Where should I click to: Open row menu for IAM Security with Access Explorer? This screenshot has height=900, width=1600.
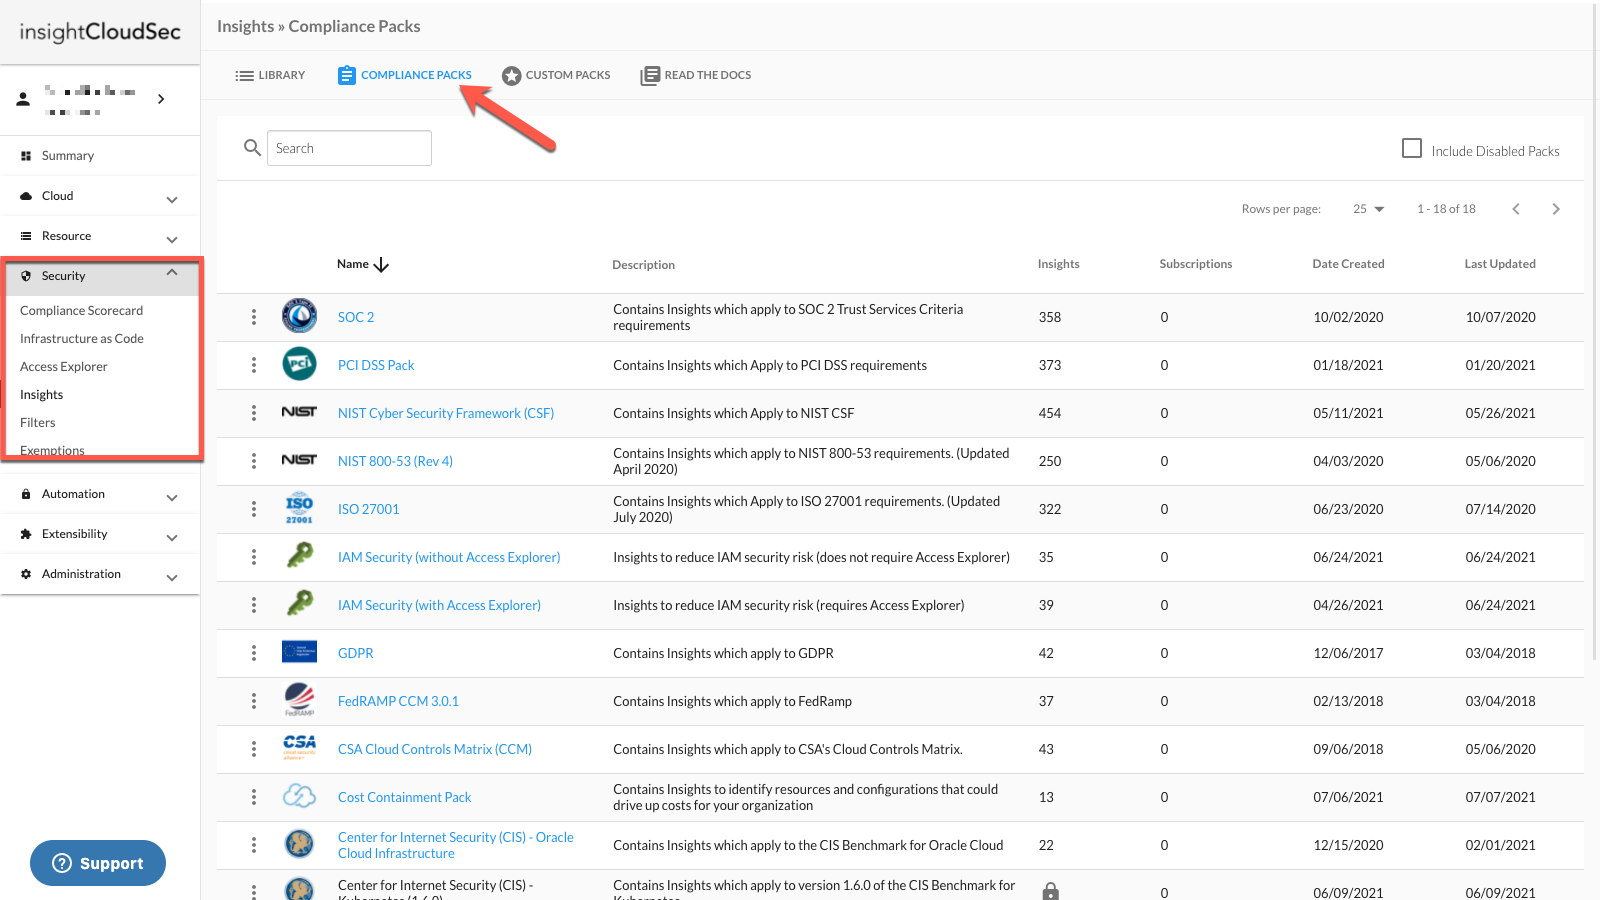pyautogui.click(x=254, y=605)
